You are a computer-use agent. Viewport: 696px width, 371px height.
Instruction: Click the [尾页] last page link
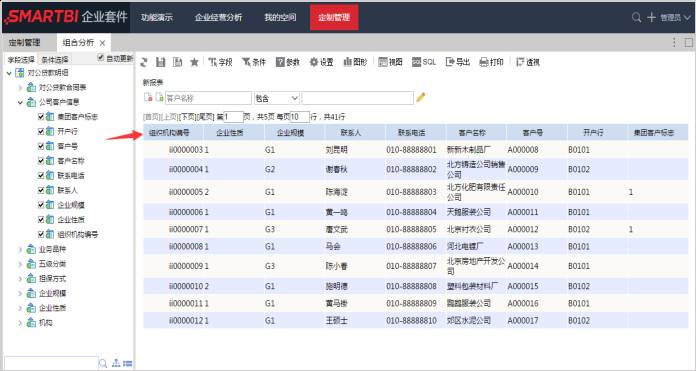205,117
